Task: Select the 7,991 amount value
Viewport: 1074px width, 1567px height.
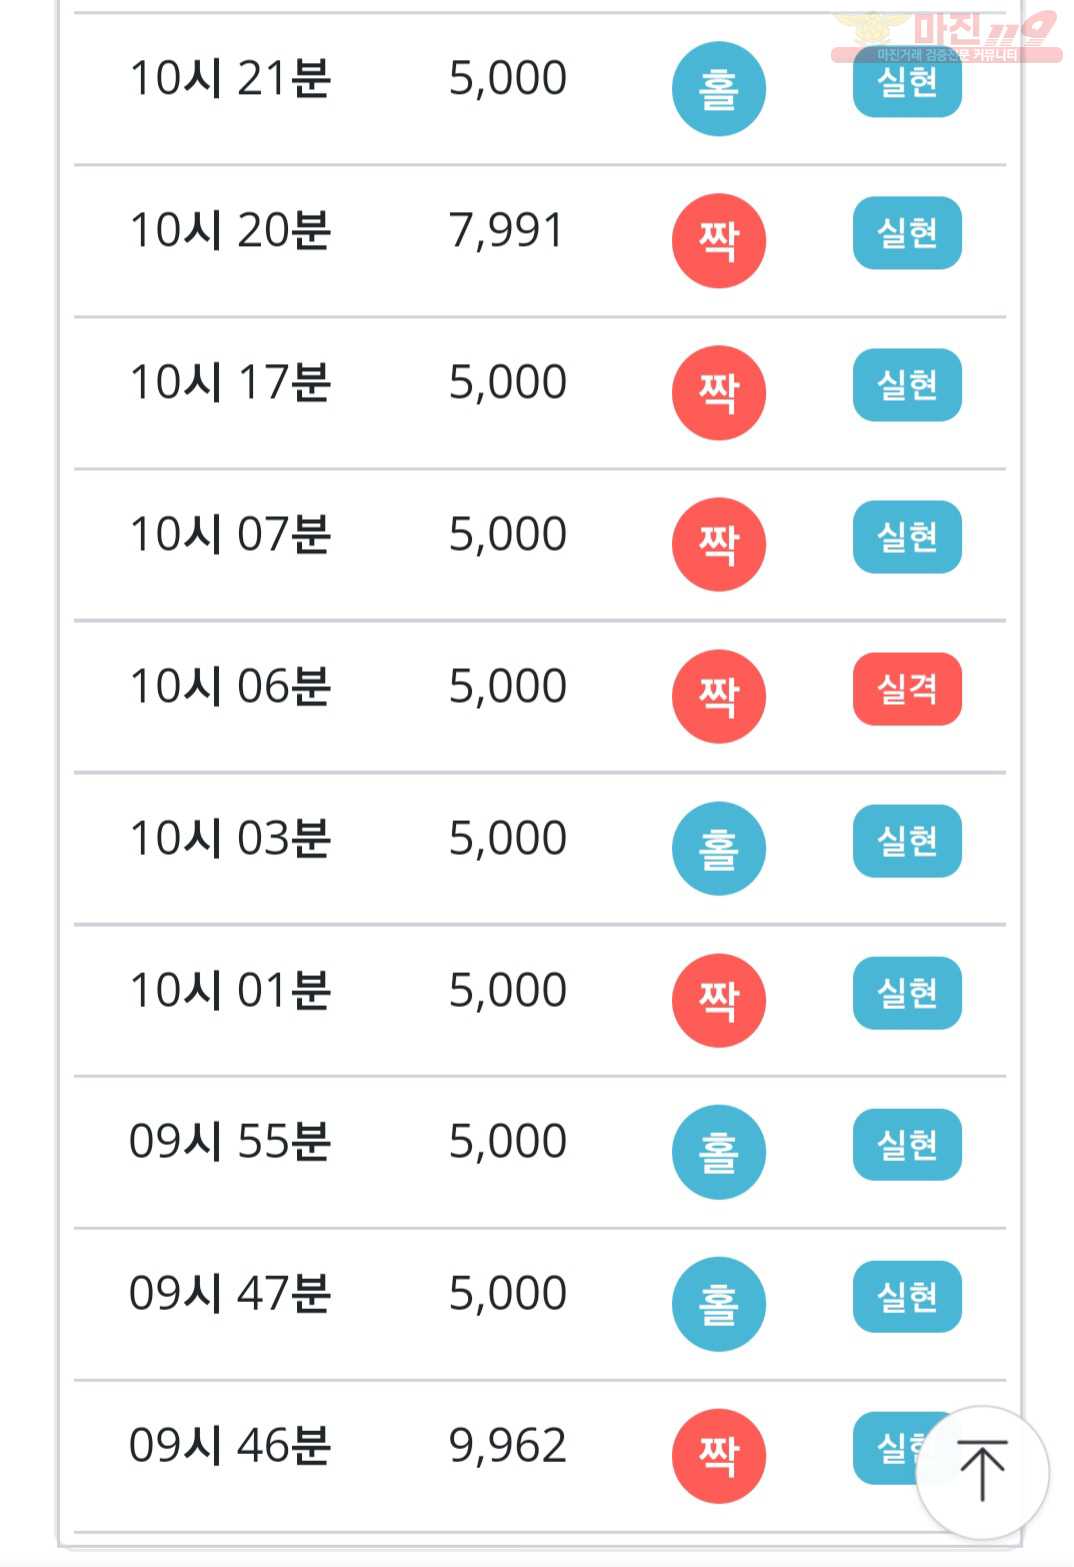Action: 506,230
